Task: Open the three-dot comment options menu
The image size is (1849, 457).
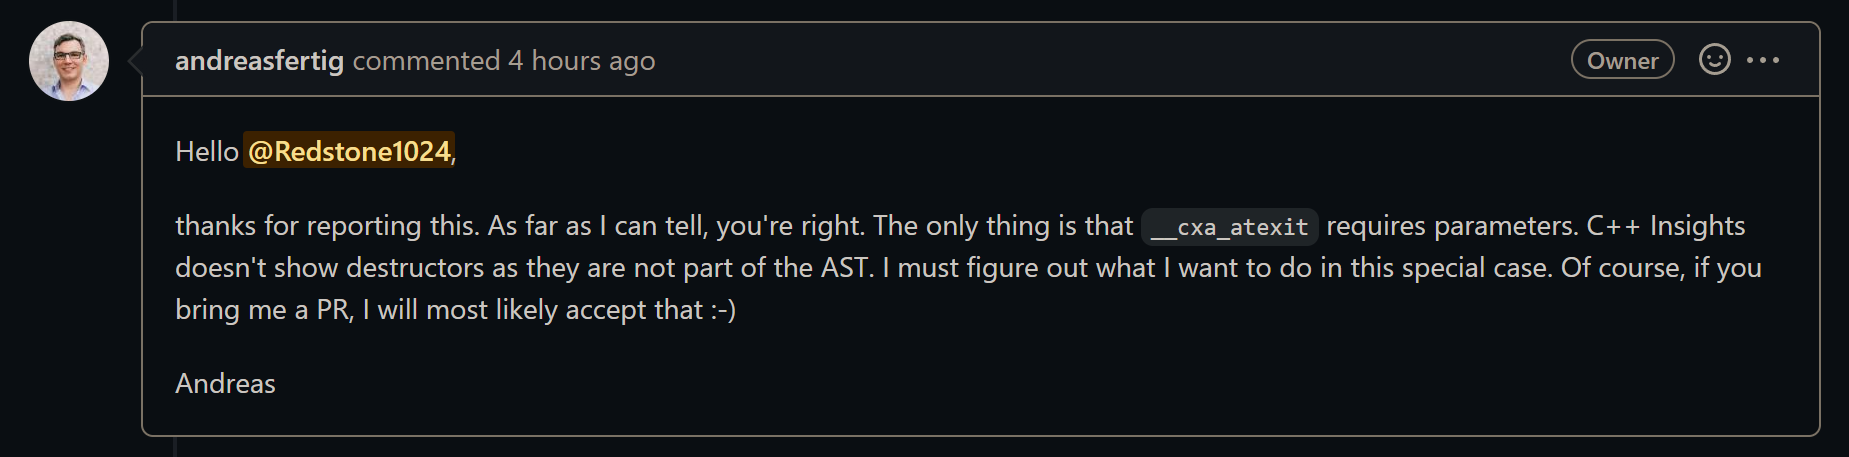Action: click(1763, 60)
